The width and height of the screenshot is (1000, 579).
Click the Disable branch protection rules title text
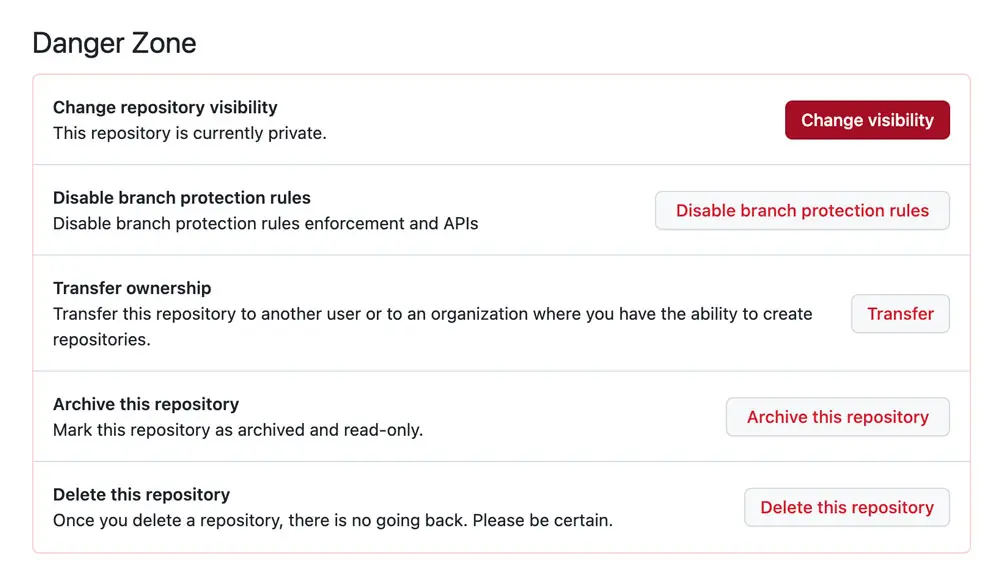click(x=181, y=198)
